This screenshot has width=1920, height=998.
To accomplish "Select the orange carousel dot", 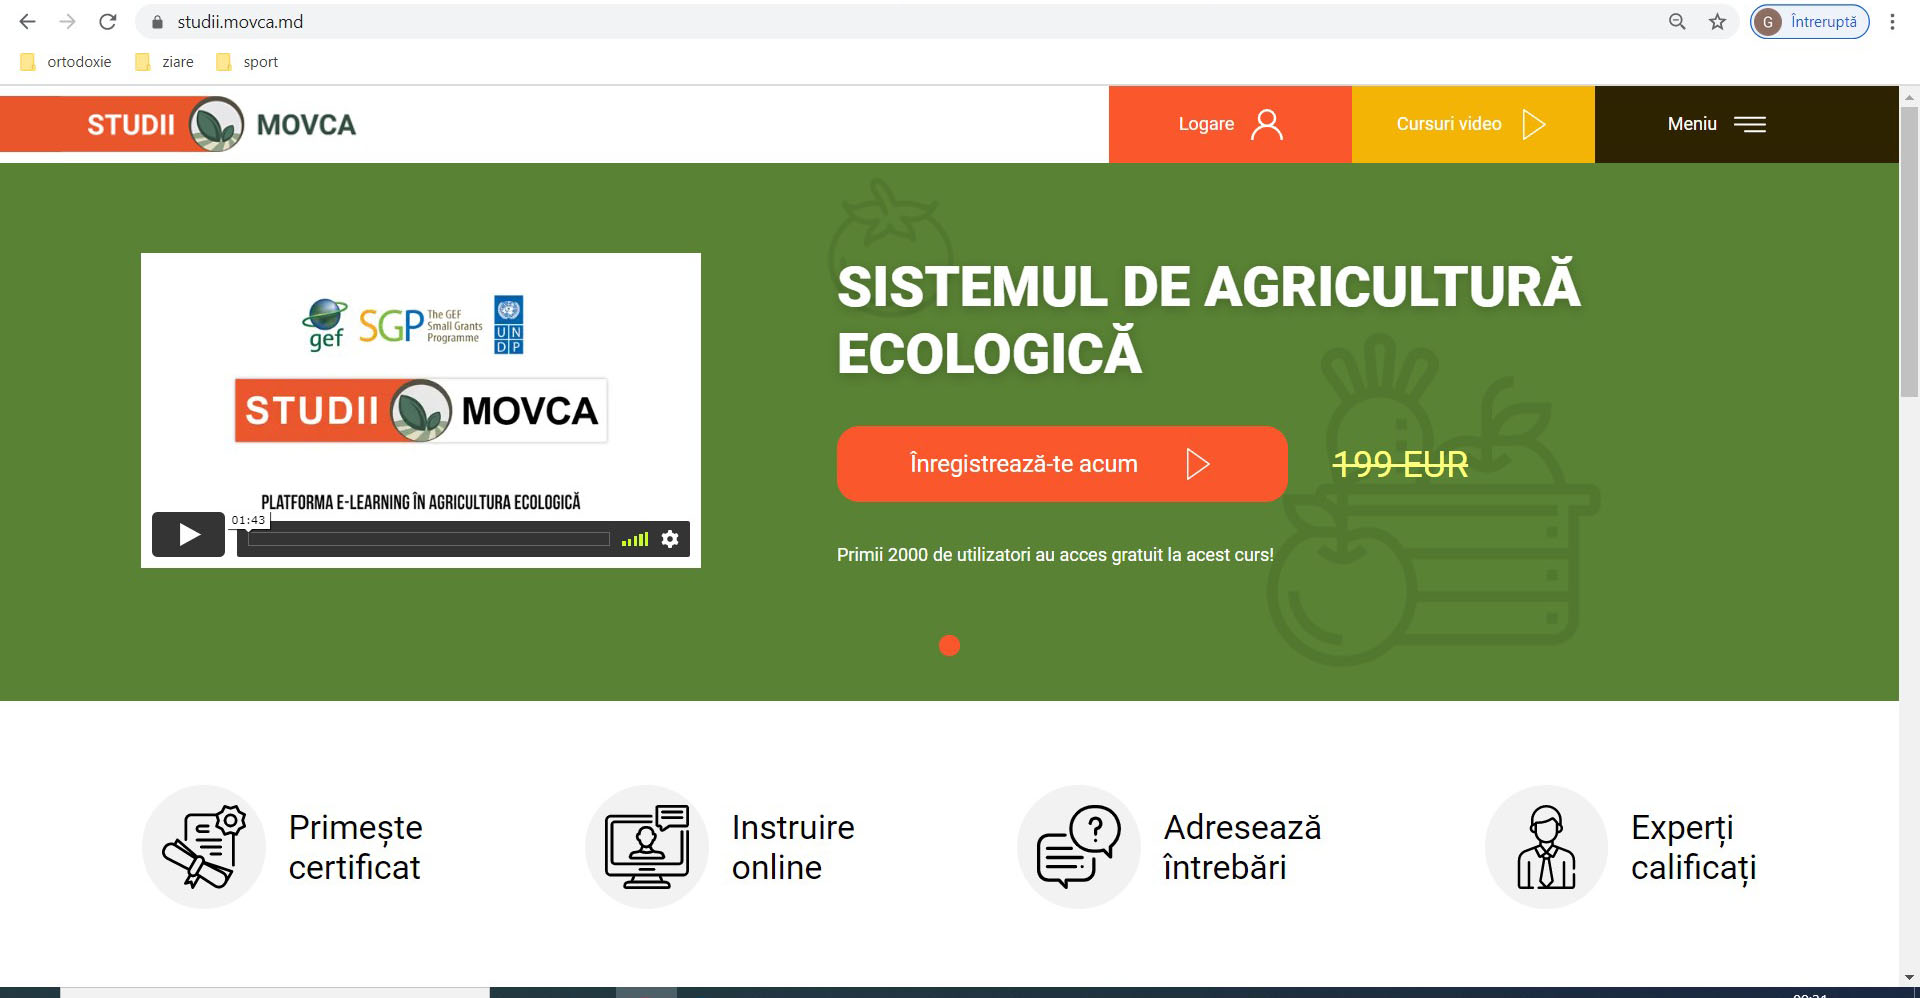I will click(x=950, y=646).
